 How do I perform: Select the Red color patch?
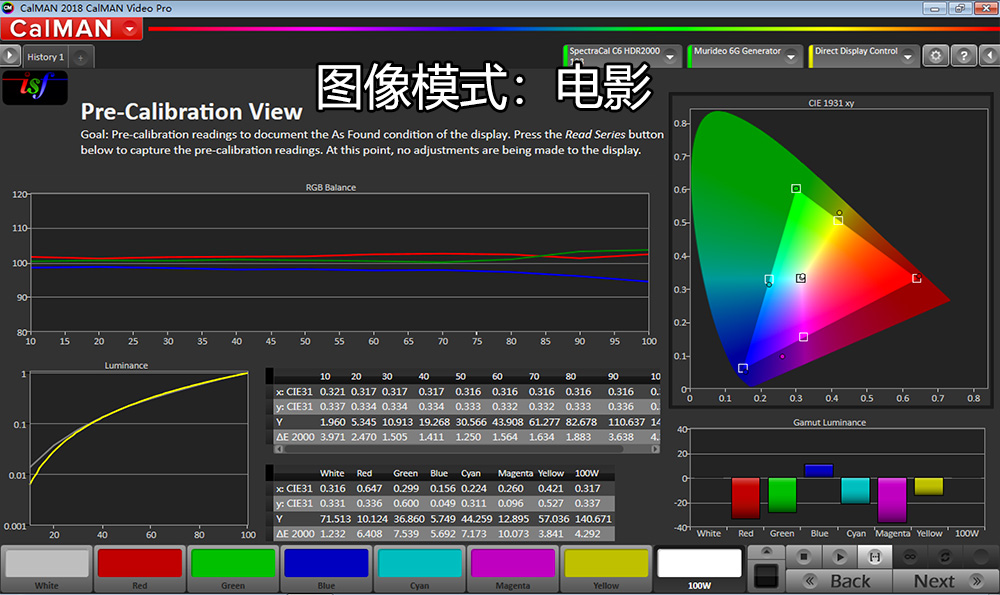140,568
